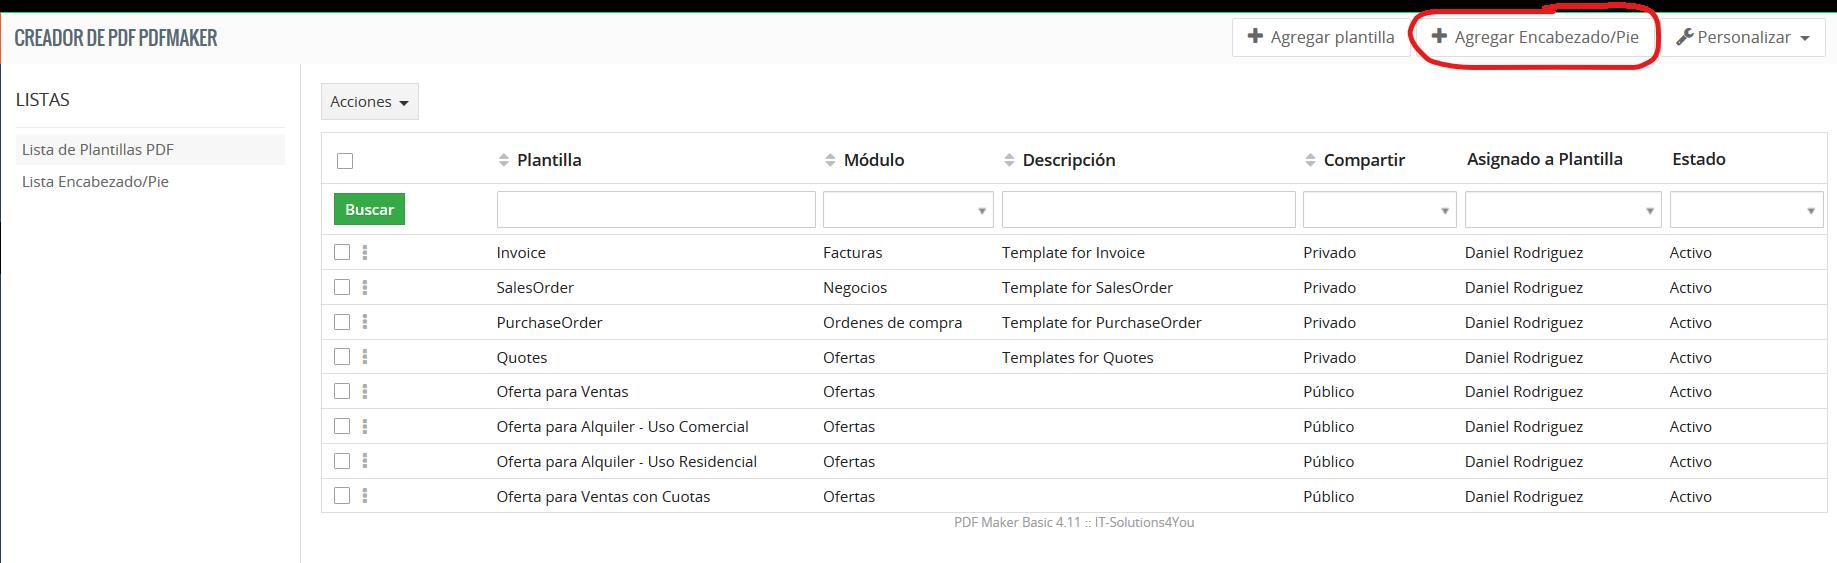The width and height of the screenshot is (1837, 563).
Task: Select Lista de Plantillas PDF in the sidebar
Action: 98,150
